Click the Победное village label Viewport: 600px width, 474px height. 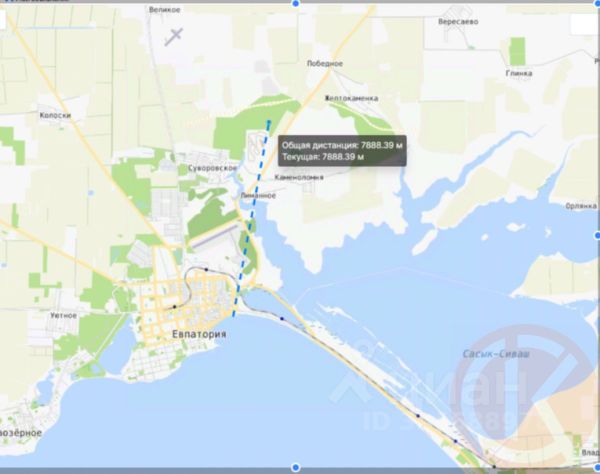pyautogui.click(x=325, y=64)
